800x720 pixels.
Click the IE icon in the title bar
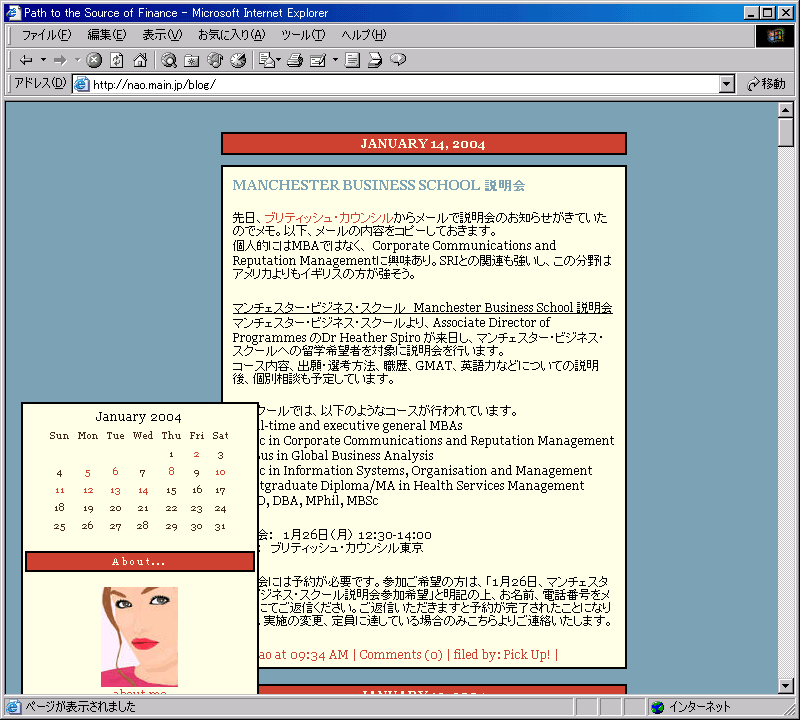pos(13,12)
